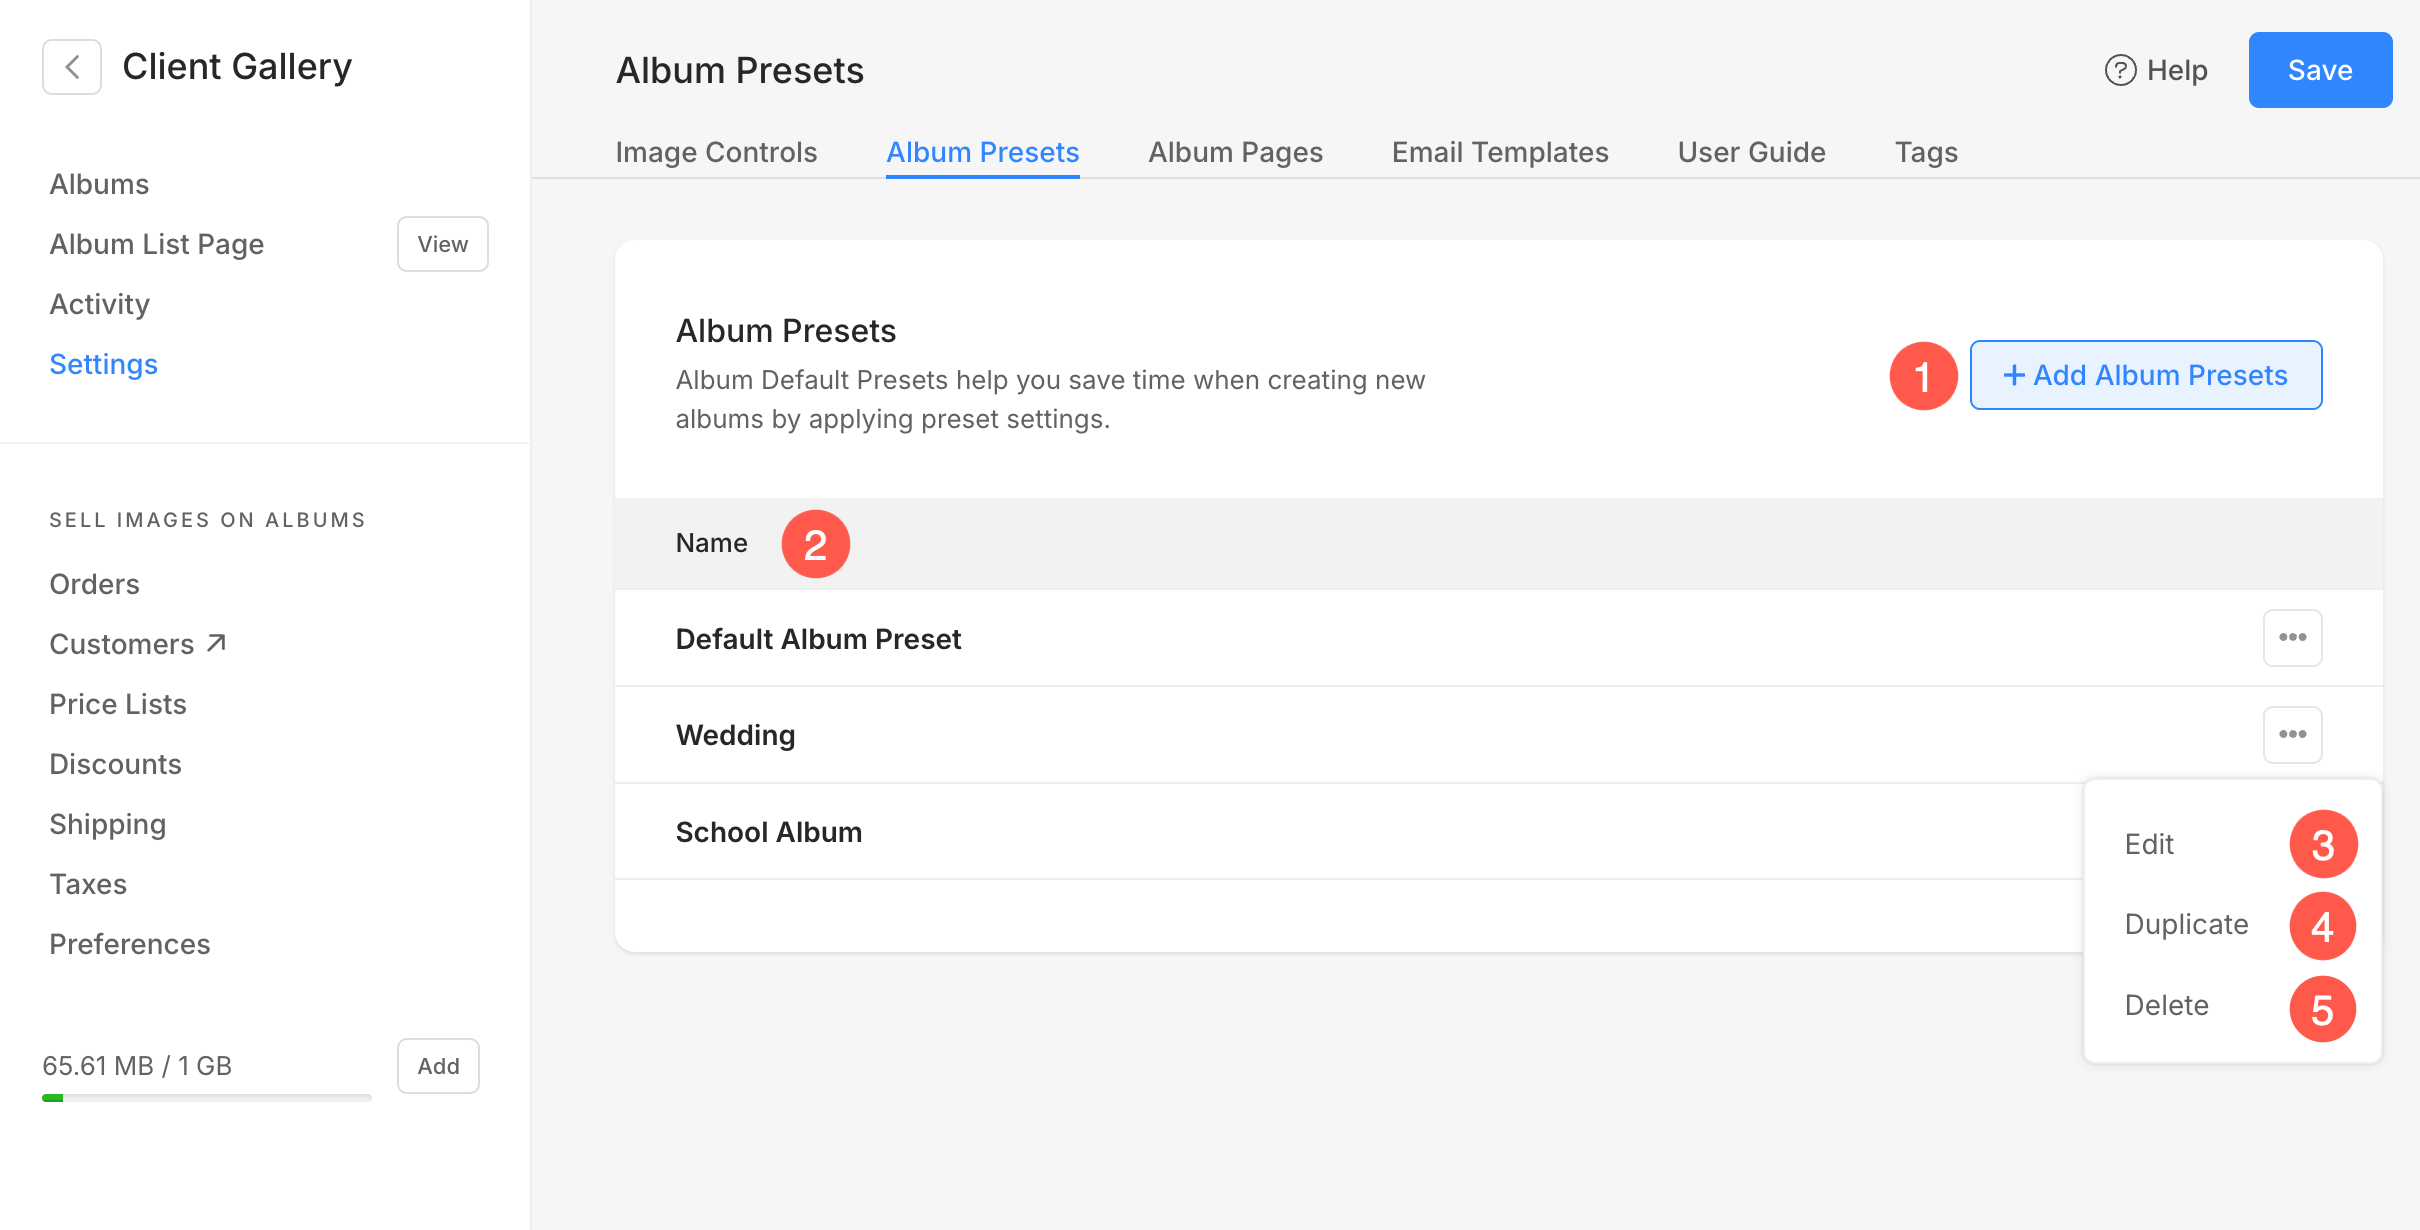Open Price Lists in sidebar
This screenshot has width=2420, height=1230.
pos(118,704)
